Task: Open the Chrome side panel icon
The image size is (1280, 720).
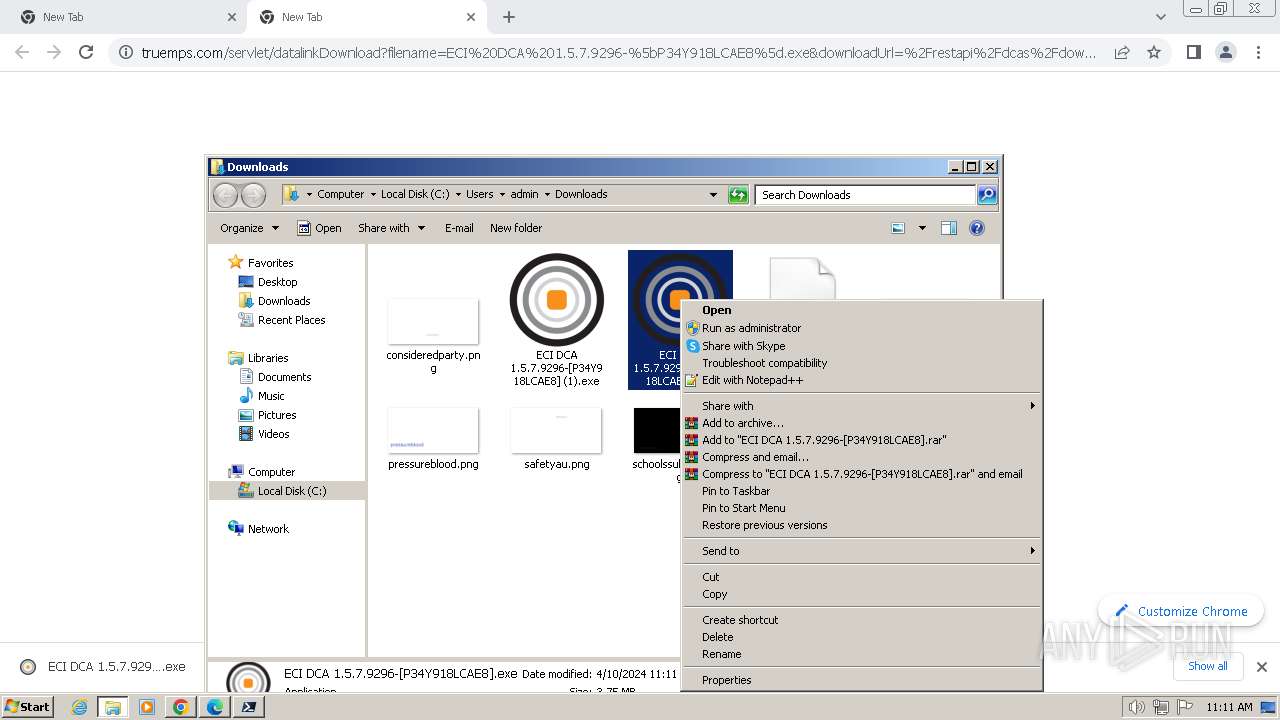Action: (1193, 52)
